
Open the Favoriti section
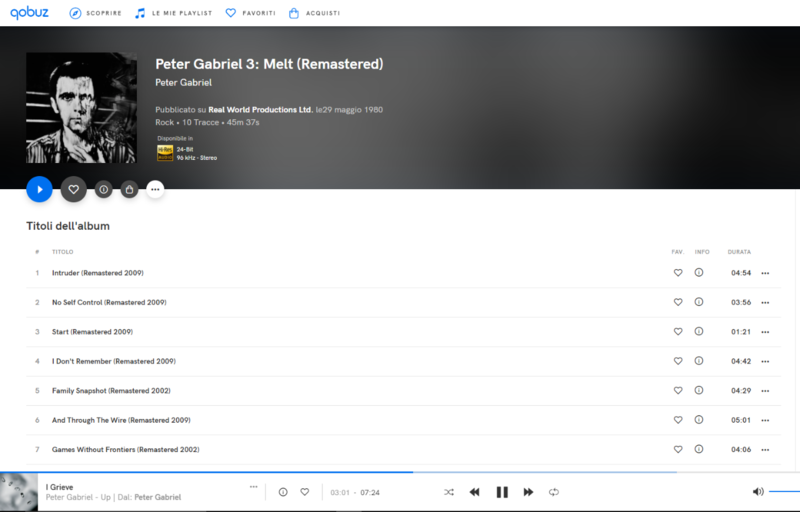[x=251, y=13]
